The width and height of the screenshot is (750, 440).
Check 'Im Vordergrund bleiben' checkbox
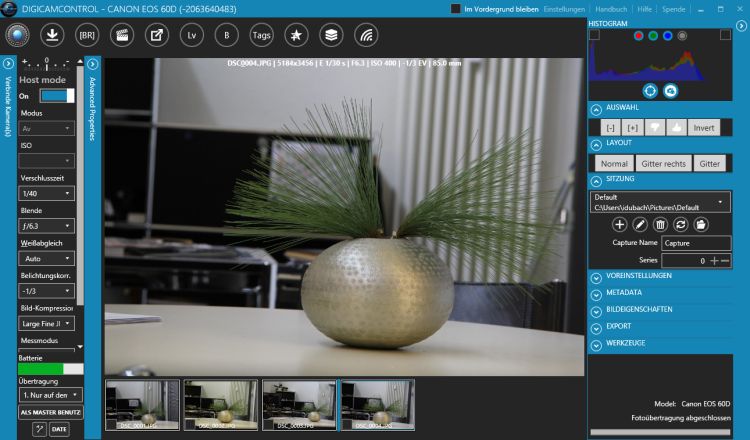point(456,8)
